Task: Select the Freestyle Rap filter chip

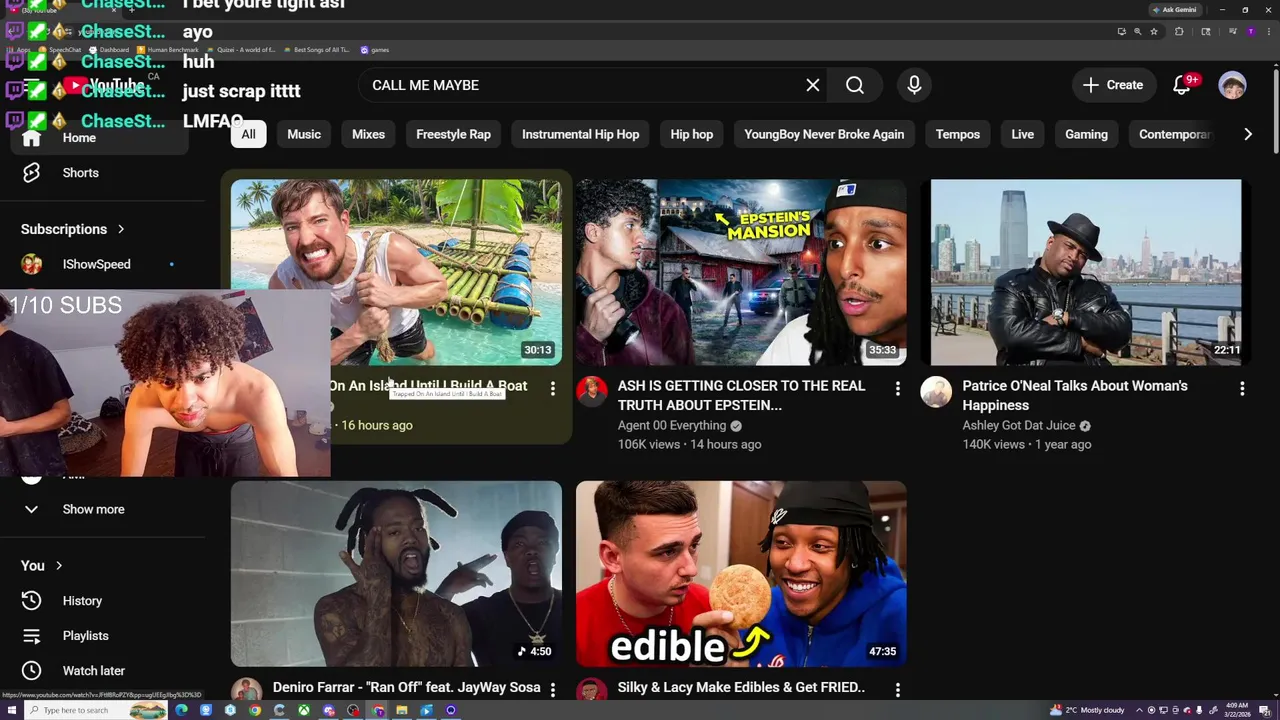Action: 453,134
